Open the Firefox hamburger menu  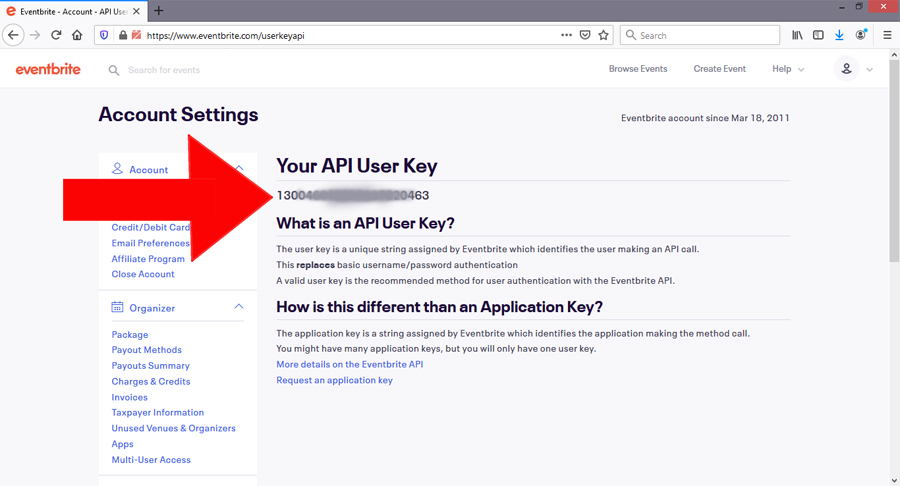coord(887,35)
